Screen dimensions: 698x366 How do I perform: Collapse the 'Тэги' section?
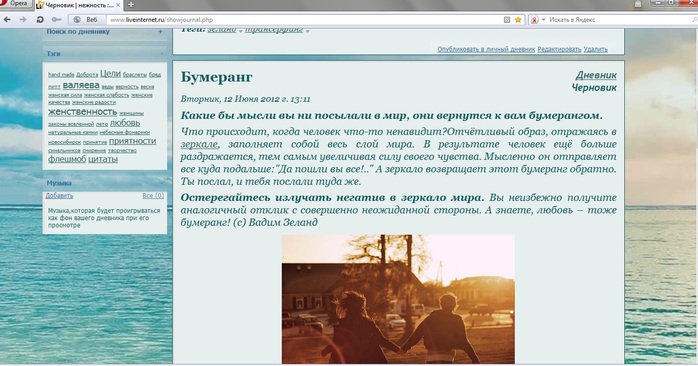[x=161, y=54]
